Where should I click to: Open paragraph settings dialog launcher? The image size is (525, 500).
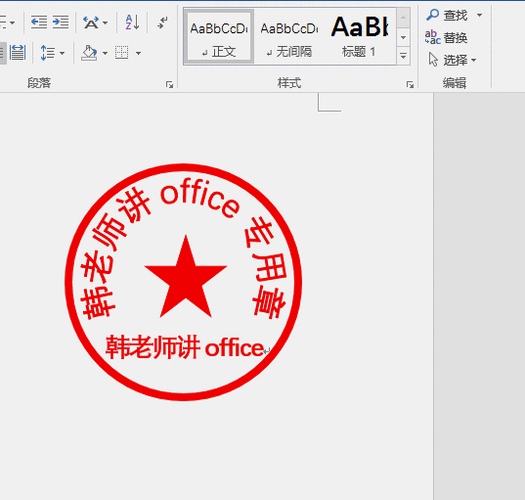pos(169,85)
